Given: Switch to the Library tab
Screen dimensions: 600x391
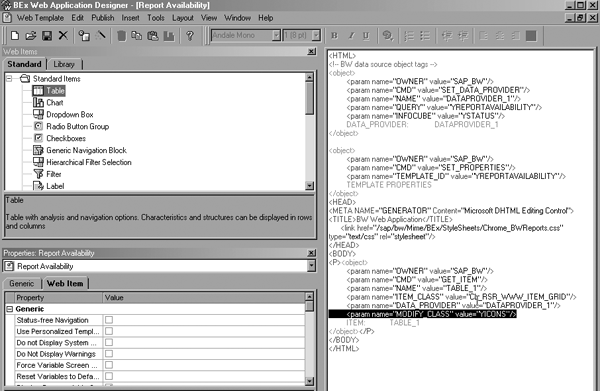Looking at the screenshot, I should [x=64, y=64].
